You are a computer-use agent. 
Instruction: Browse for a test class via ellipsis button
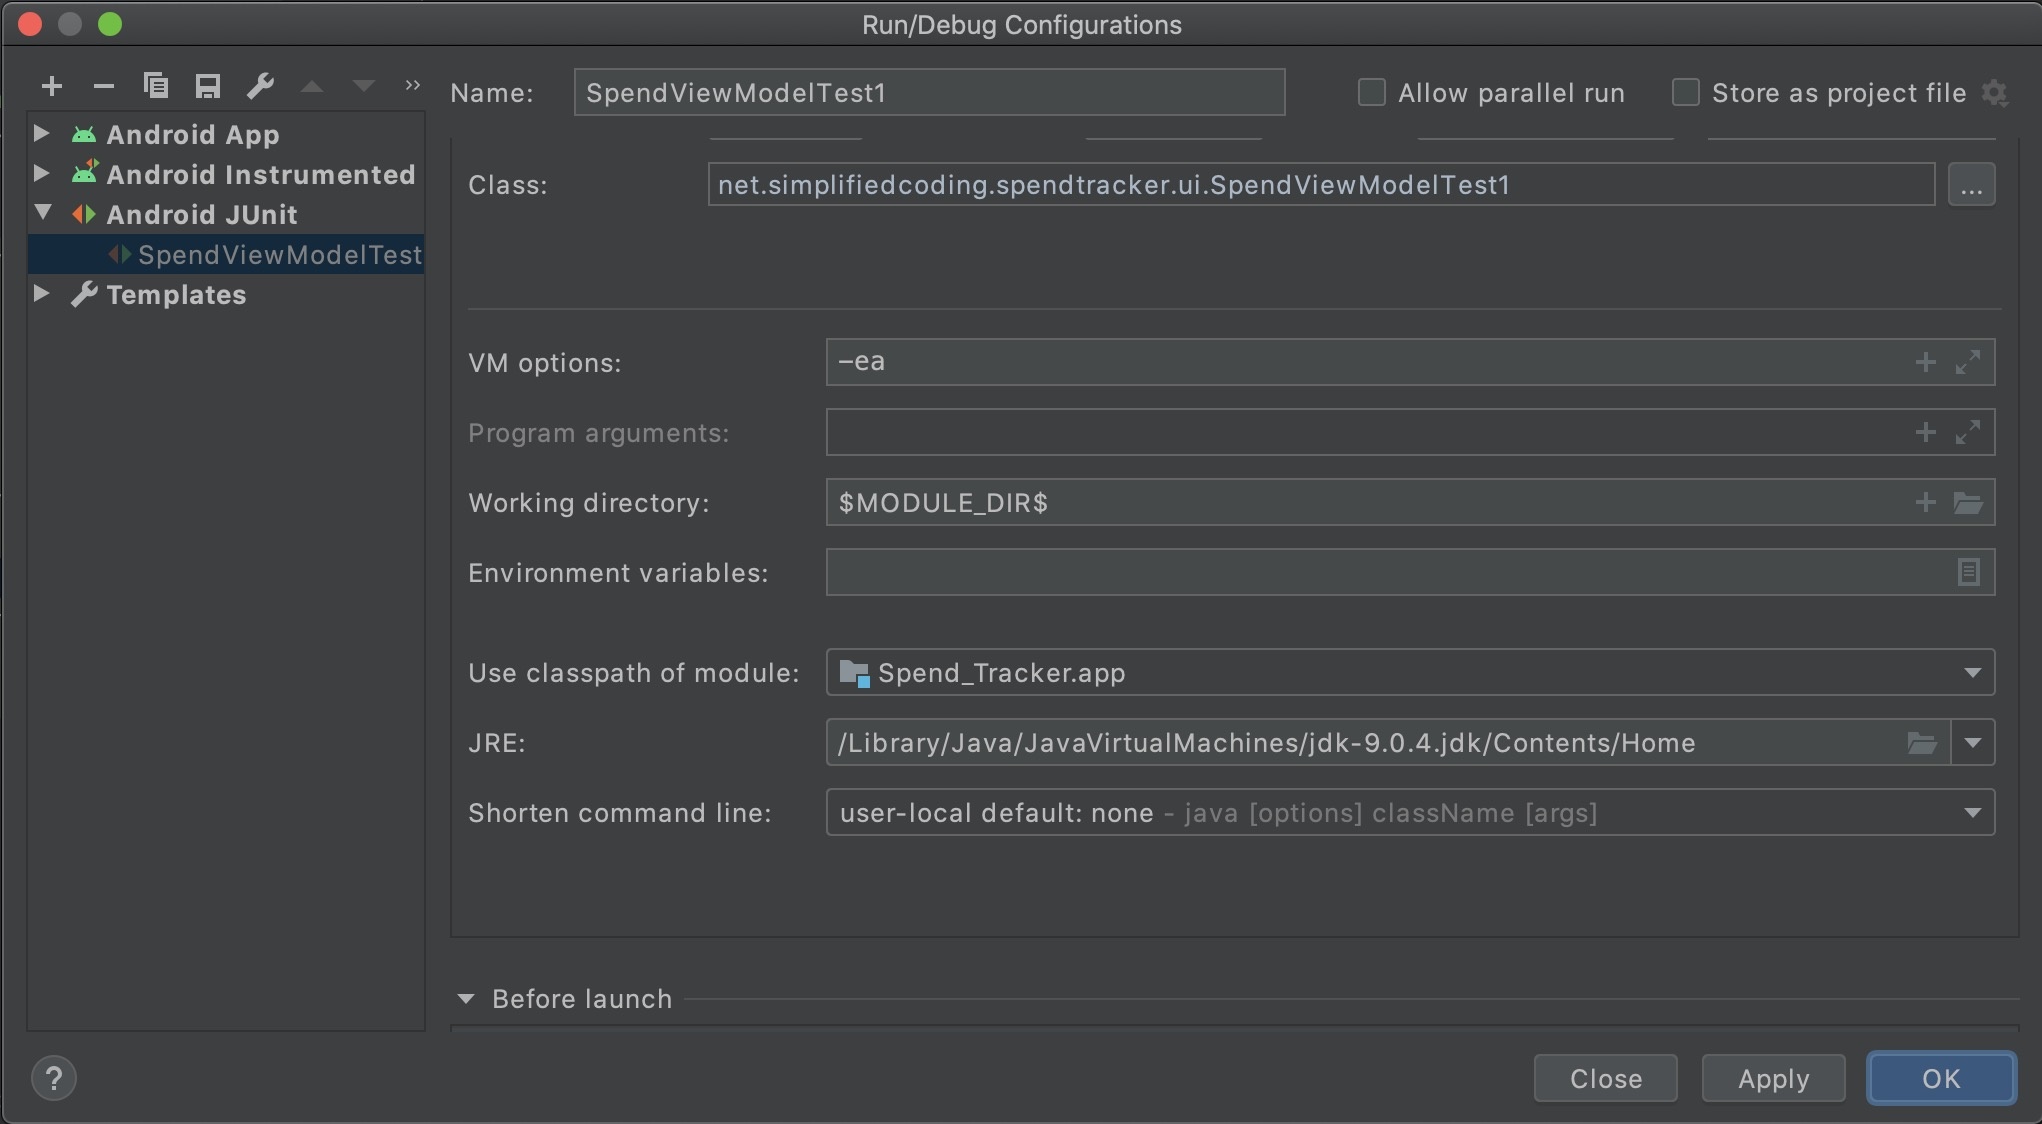(1973, 184)
